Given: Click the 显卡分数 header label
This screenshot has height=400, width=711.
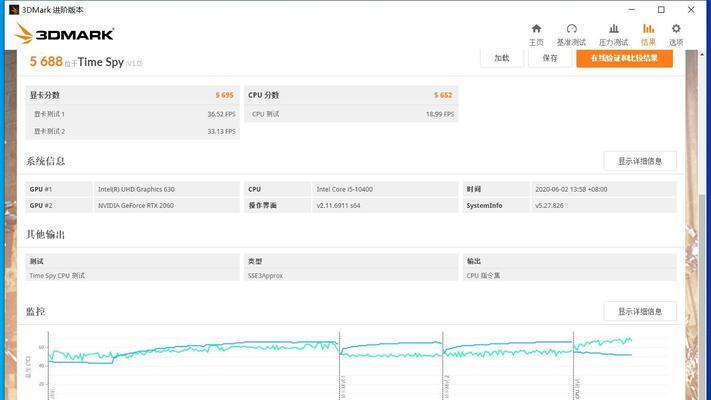Looking at the screenshot, I should pos(44,95).
